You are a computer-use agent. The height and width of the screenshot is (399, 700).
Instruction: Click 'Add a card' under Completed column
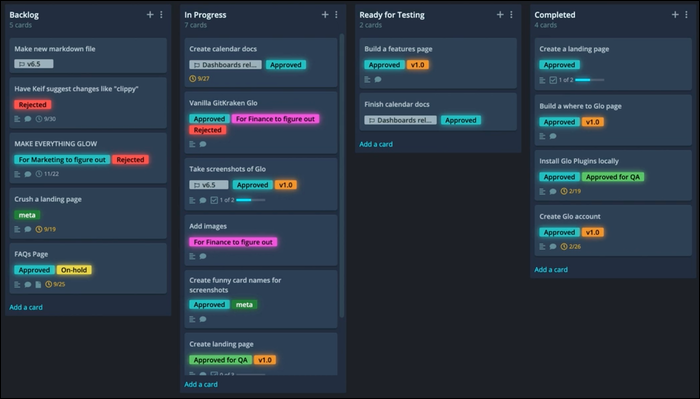coord(551,270)
